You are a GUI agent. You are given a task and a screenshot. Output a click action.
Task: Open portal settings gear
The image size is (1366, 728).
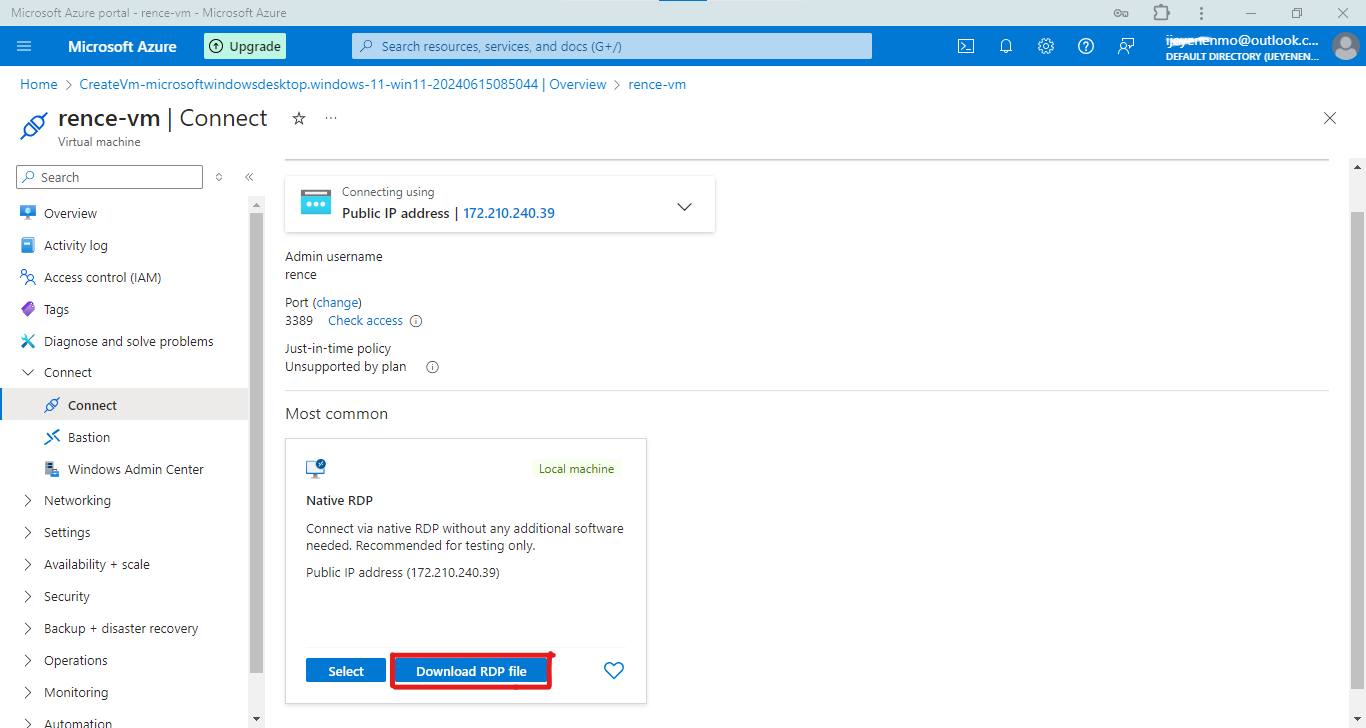(1046, 46)
